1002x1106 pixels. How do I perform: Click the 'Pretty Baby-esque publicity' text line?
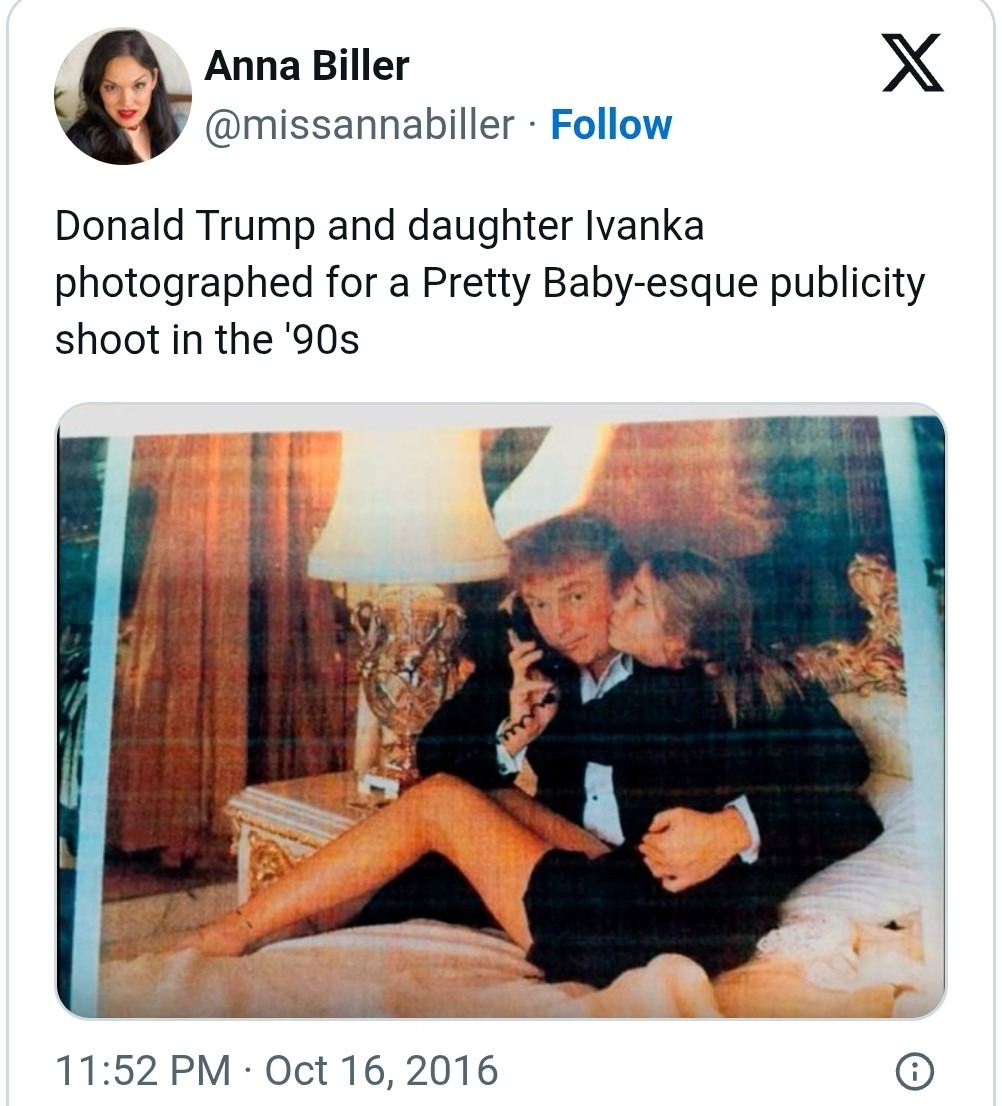tap(673, 284)
